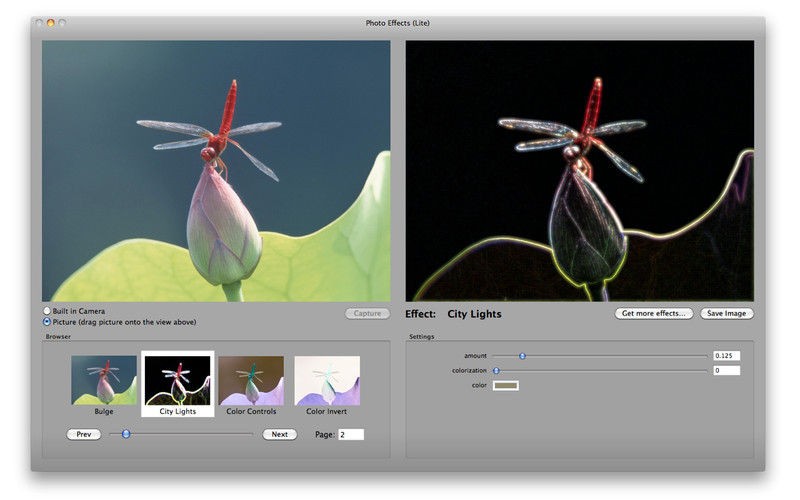This screenshot has width=800, height=500.
Task: Click the amount slider knob
Action: pos(522,356)
